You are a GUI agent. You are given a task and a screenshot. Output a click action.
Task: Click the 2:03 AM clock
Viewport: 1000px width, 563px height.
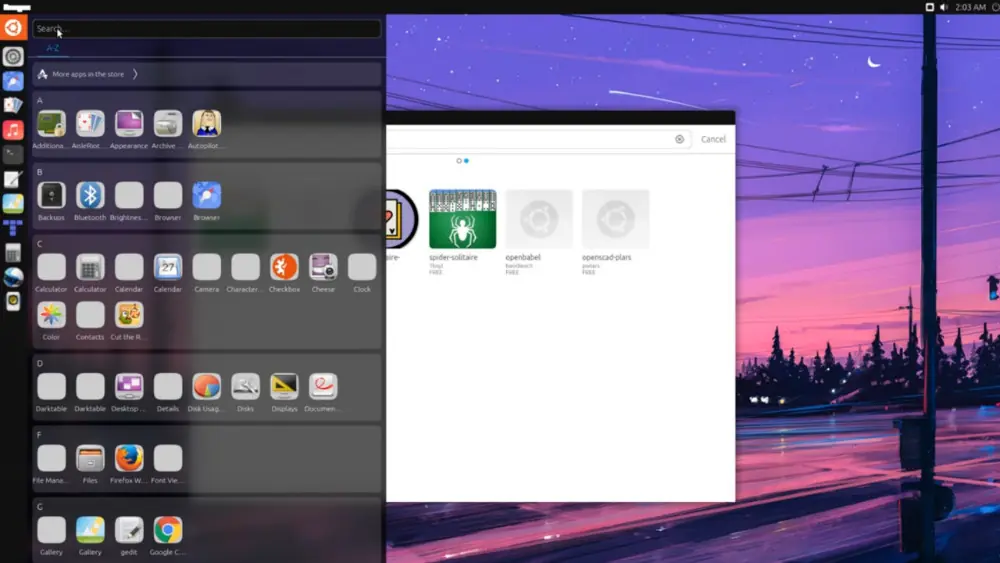[970, 7]
